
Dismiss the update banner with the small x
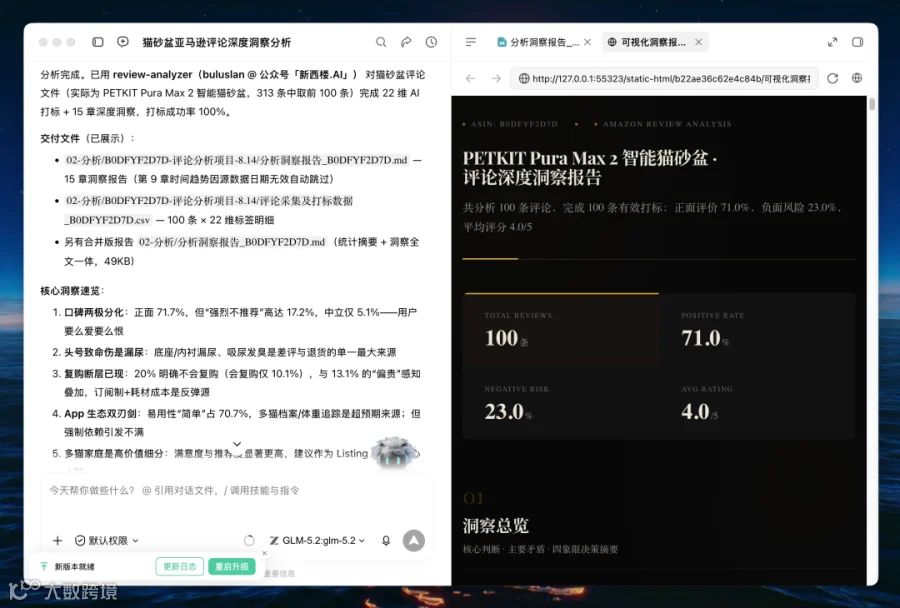265,553
